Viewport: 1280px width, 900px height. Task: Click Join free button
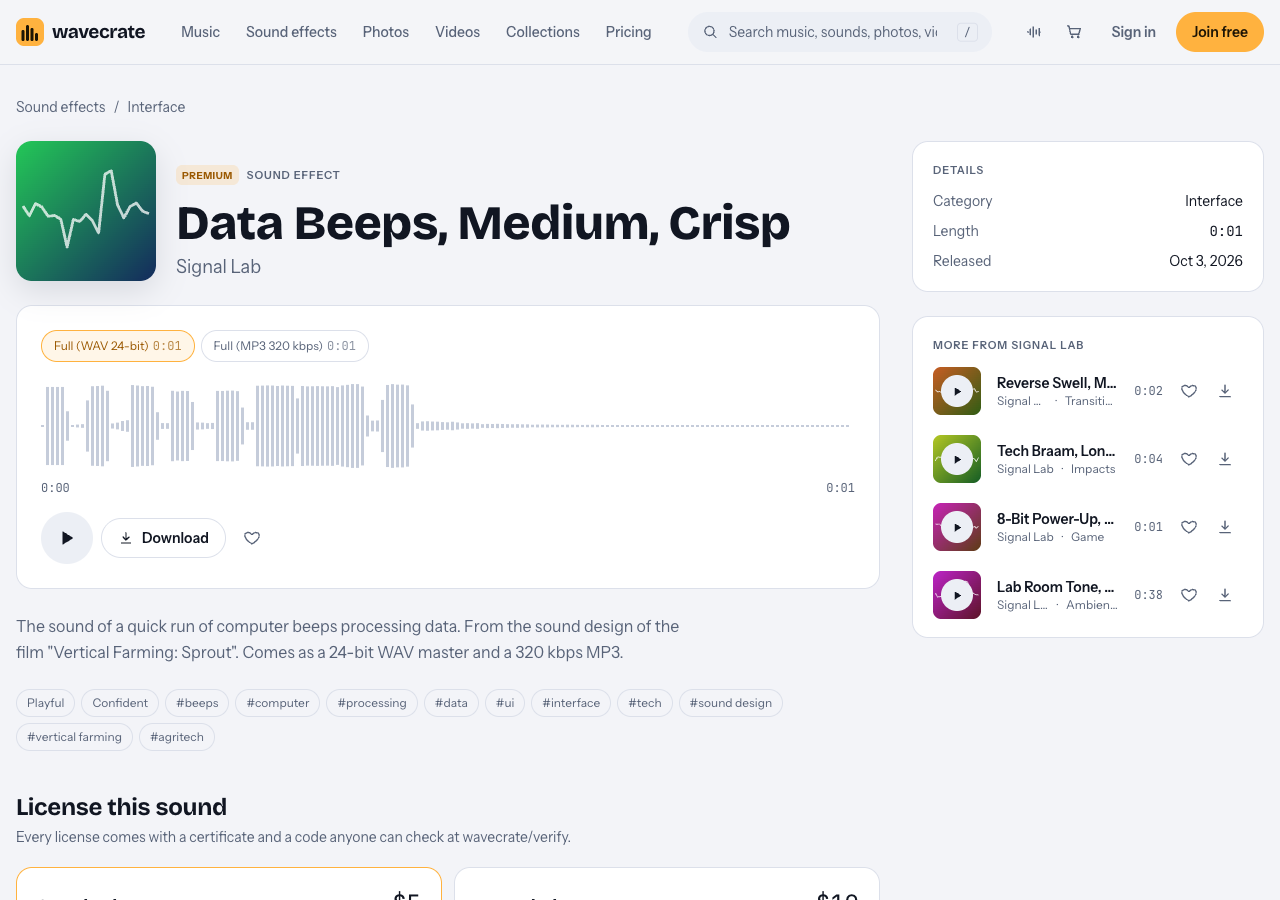(x=1220, y=32)
